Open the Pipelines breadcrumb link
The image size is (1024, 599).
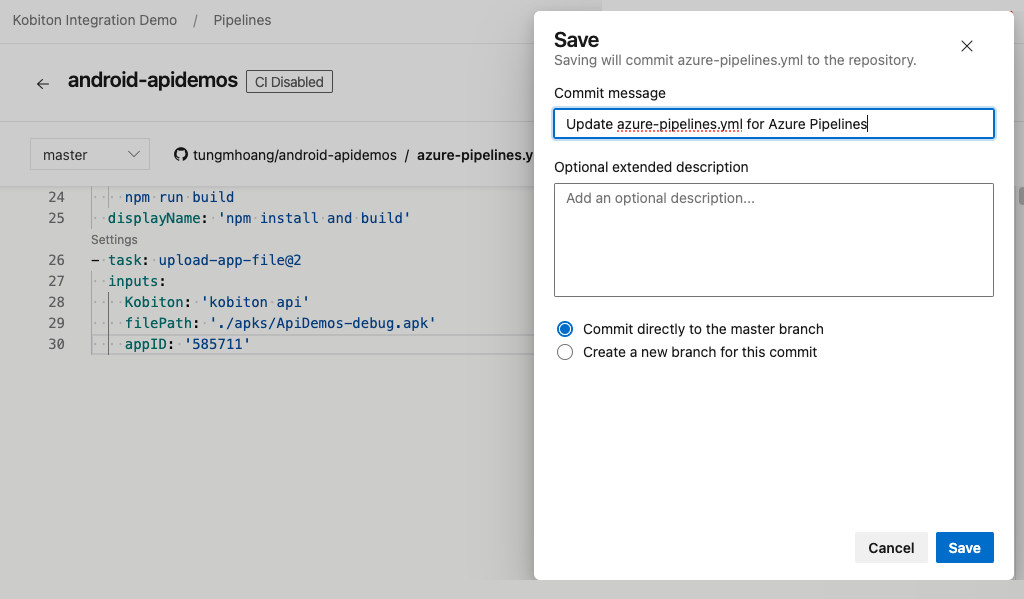[x=242, y=20]
